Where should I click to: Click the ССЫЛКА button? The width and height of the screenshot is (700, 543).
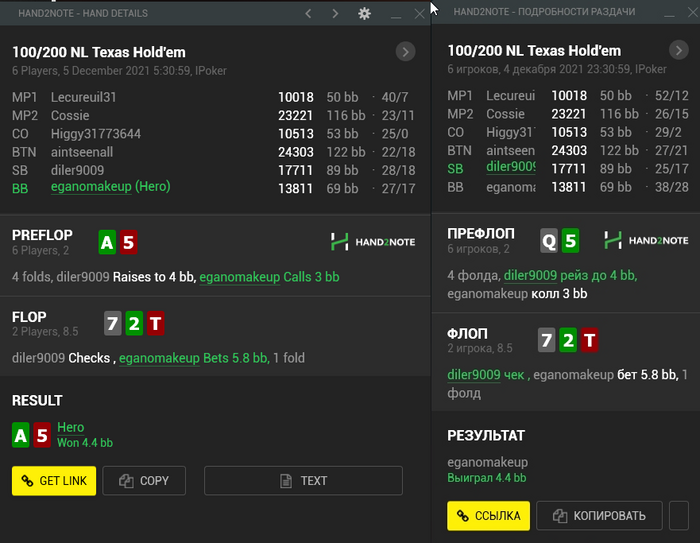coord(488,516)
